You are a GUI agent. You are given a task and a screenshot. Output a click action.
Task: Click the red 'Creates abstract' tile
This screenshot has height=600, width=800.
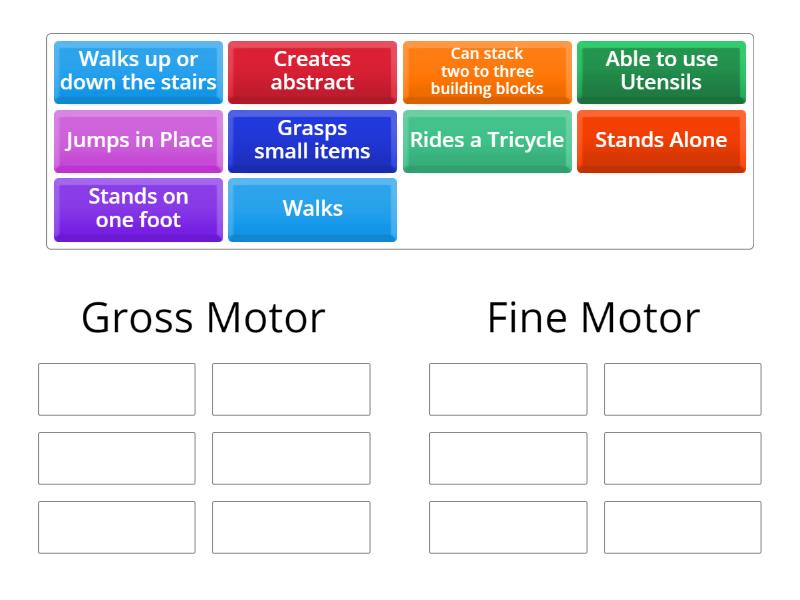pos(312,71)
